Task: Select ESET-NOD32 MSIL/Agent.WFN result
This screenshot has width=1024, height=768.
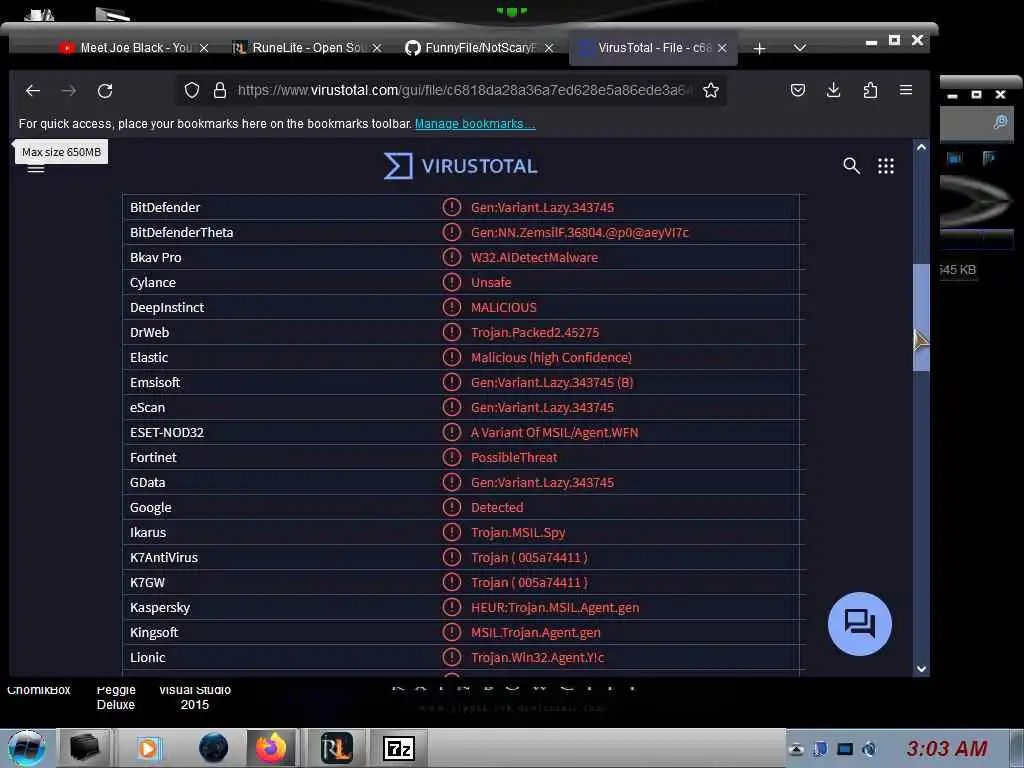Action: point(554,432)
